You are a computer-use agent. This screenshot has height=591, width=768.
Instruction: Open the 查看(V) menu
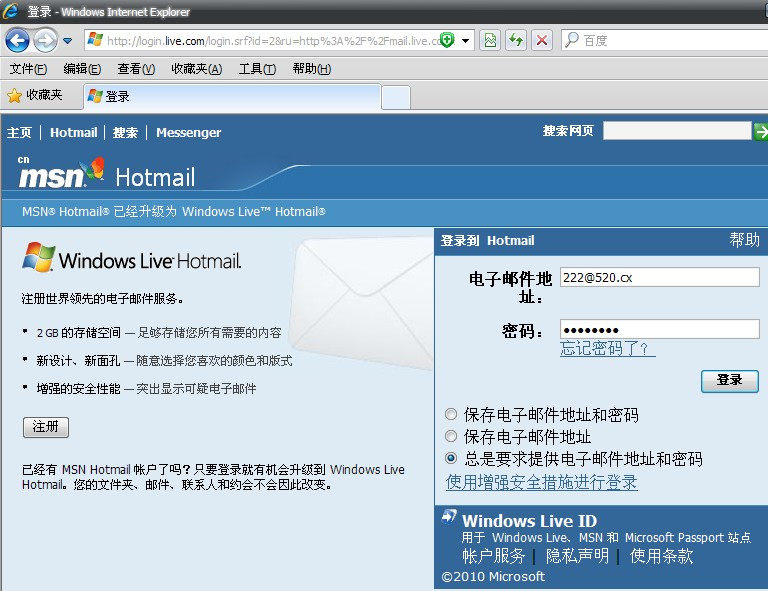click(136, 69)
